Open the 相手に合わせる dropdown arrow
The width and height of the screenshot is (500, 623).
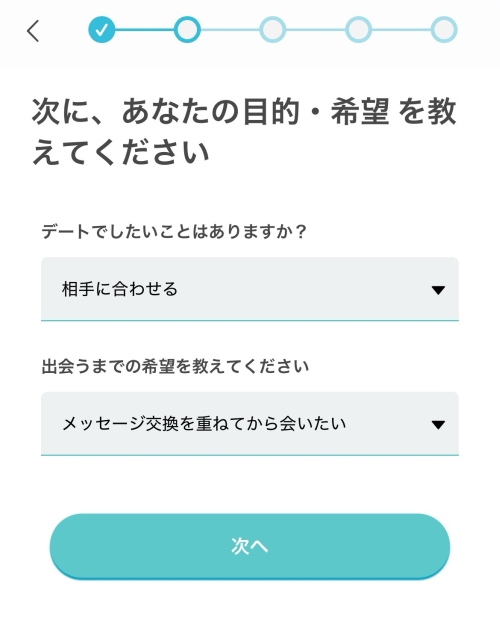(438, 290)
